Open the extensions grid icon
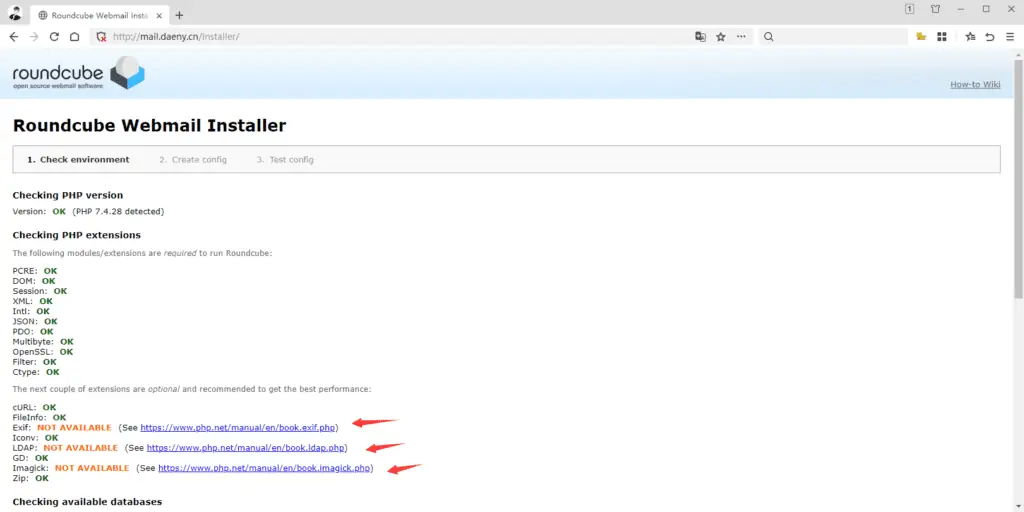The height and width of the screenshot is (512, 1024). coord(941,37)
